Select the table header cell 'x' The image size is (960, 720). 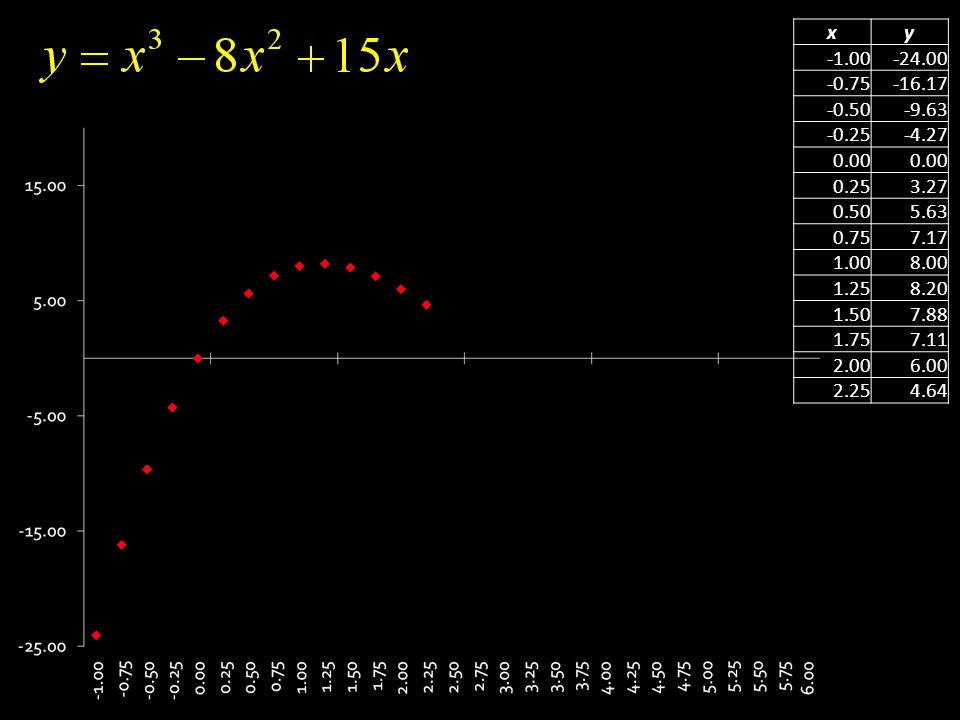(x=832, y=32)
